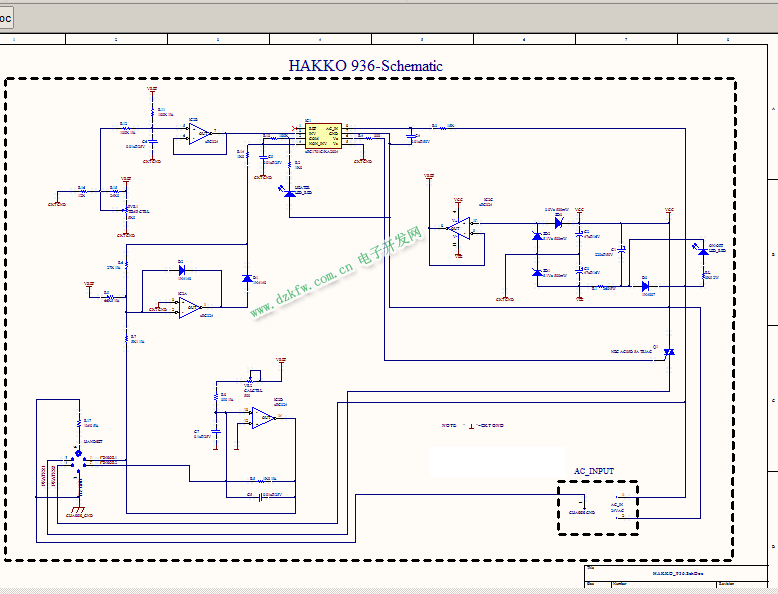Screen dimensions: 778x594
Task: Select the heater connector on the left
Action: (x=78, y=458)
